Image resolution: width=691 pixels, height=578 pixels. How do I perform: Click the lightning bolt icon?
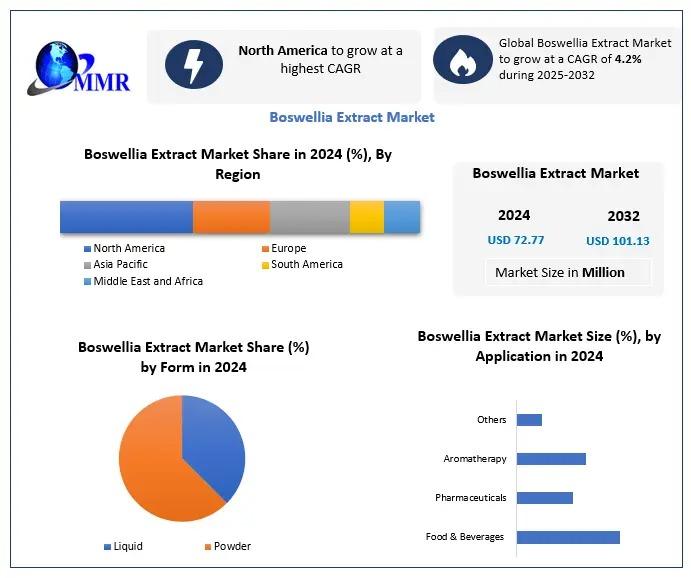coord(193,63)
